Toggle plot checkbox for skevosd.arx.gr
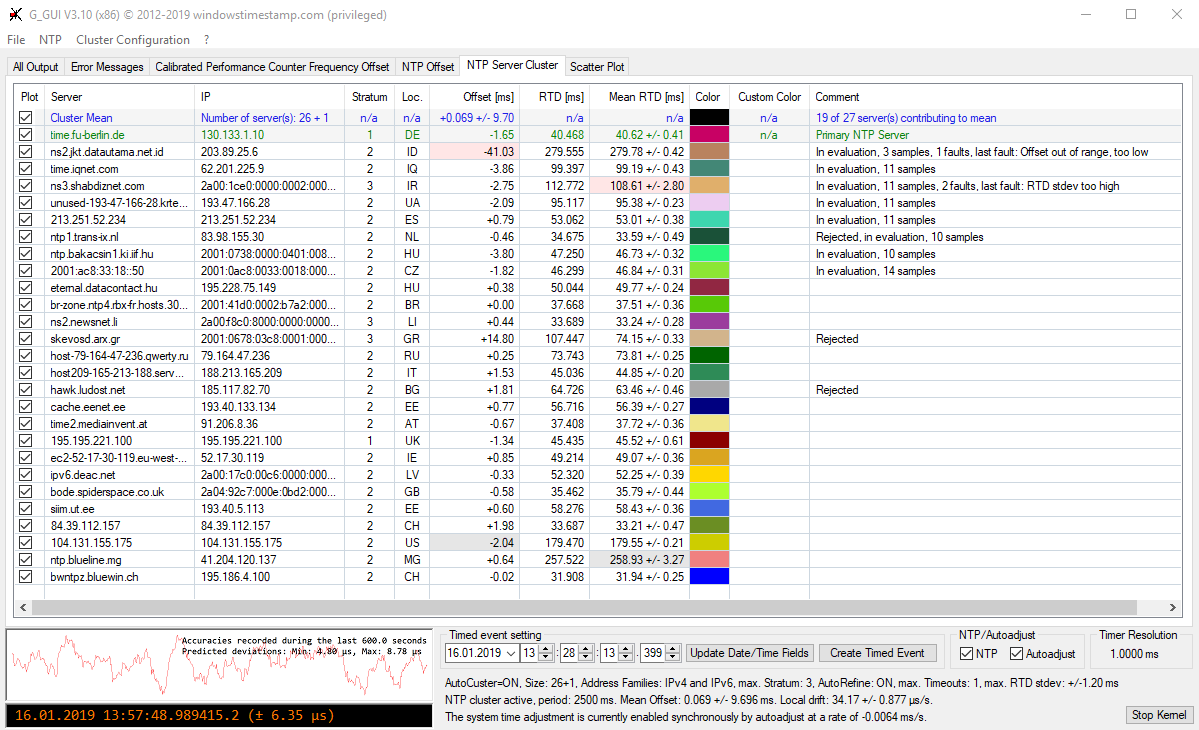The width and height of the screenshot is (1199, 730). (26, 339)
